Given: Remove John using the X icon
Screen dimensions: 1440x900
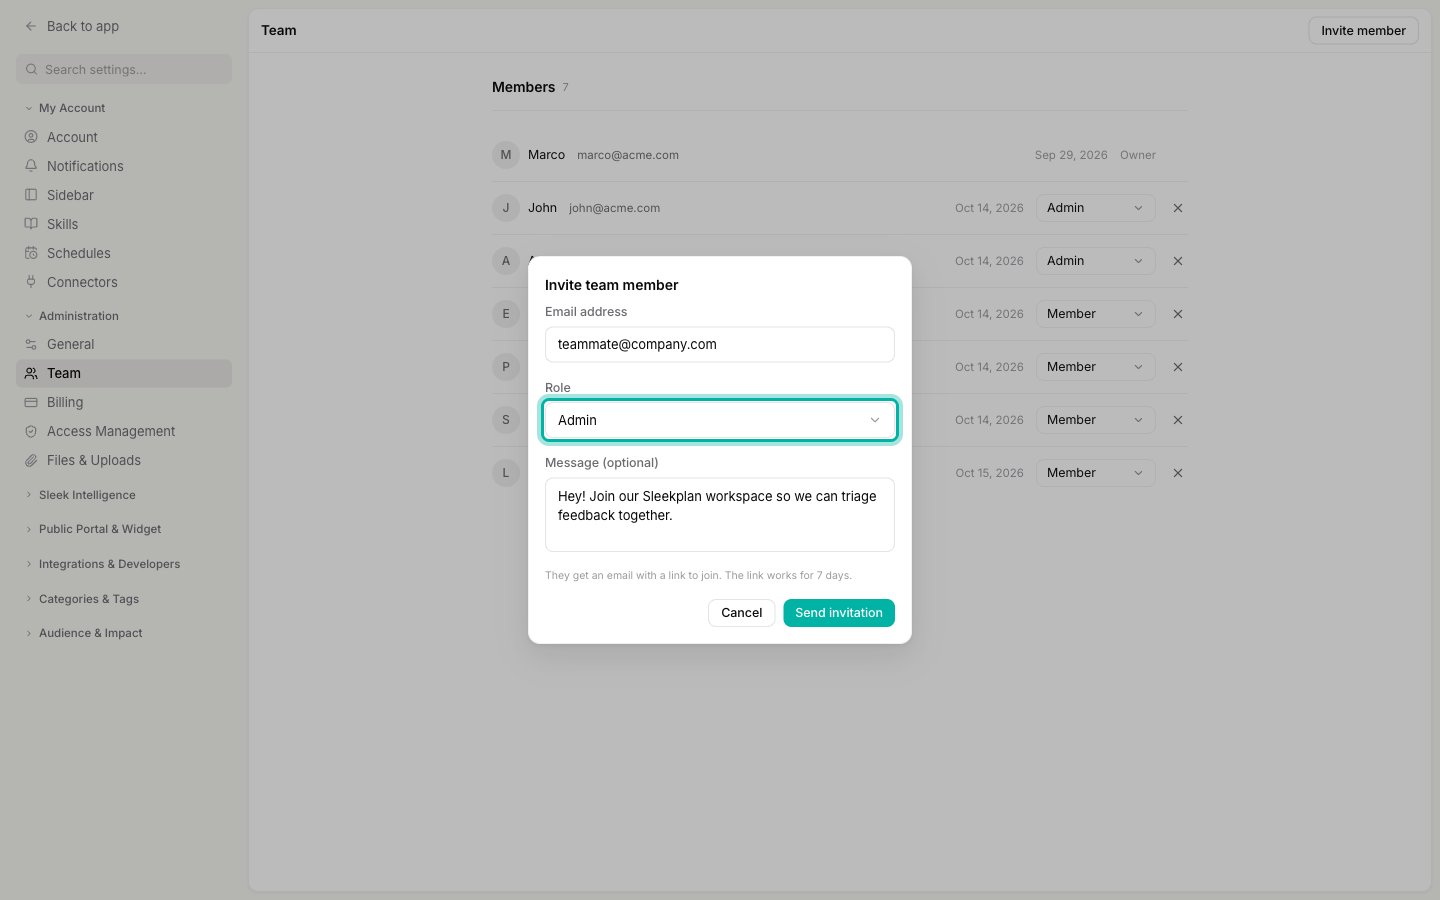Looking at the screenshot, I should (1178, 208).
